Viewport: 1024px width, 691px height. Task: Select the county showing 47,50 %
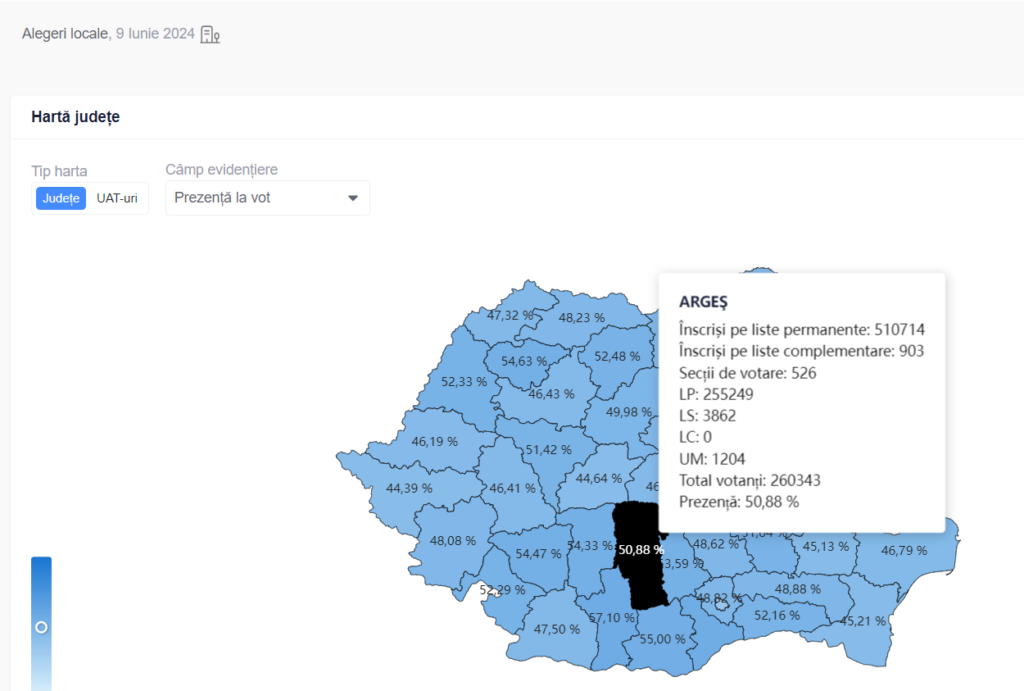point(557,629)
